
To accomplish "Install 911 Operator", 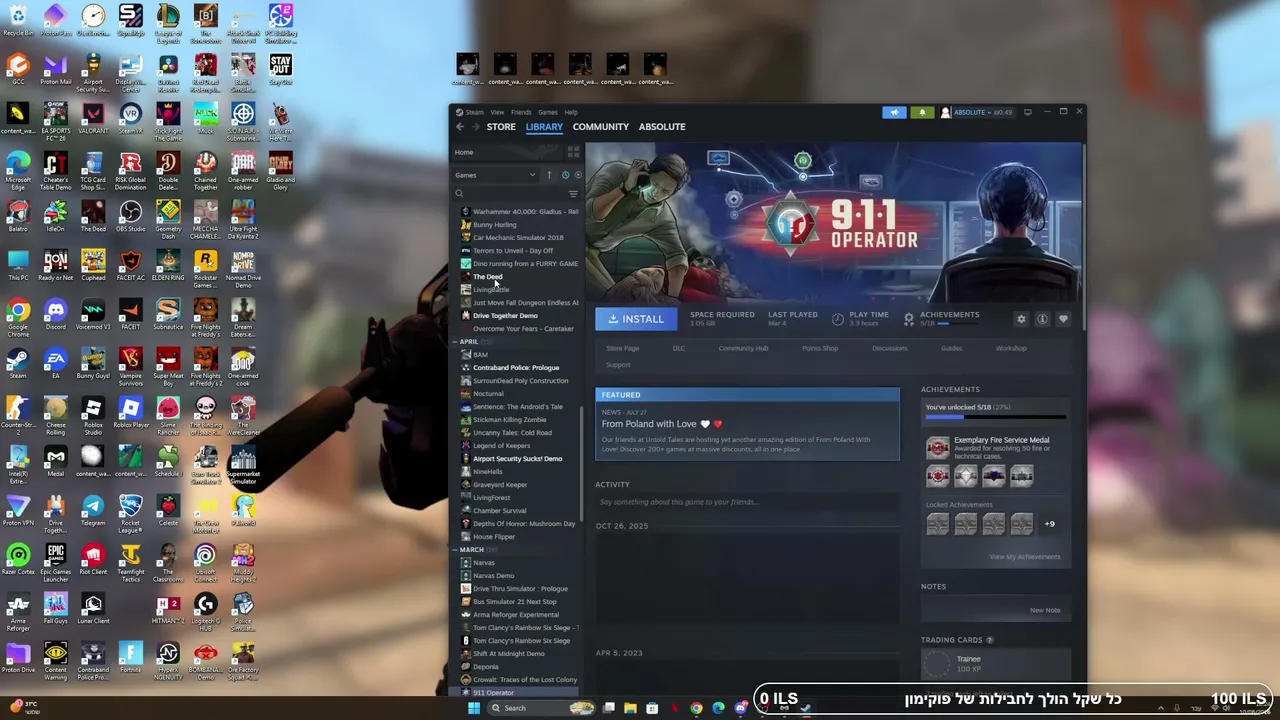I will point(636,319).
